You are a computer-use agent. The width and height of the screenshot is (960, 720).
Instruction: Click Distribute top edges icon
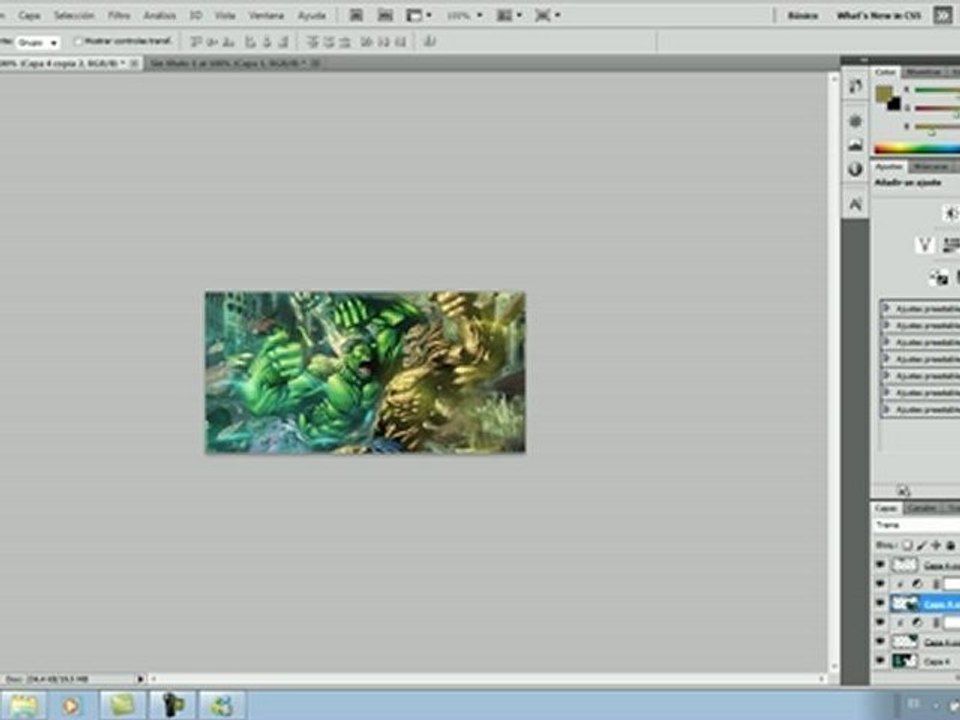tap(312, 42)
